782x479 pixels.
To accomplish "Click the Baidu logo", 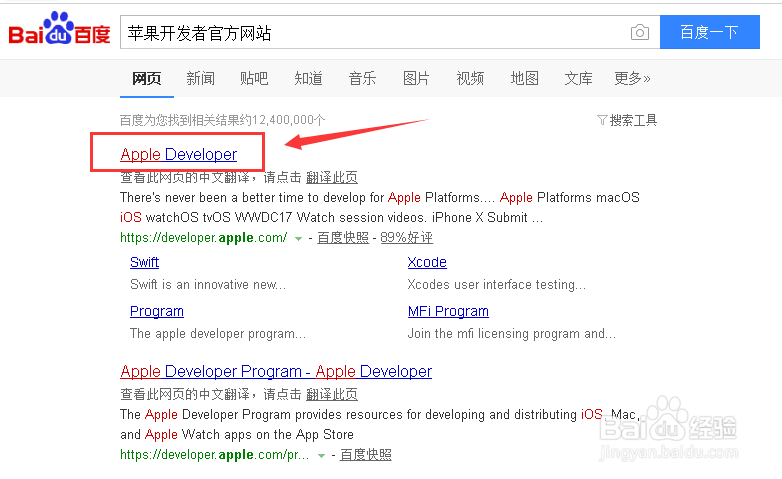I will tap(59, 32).
